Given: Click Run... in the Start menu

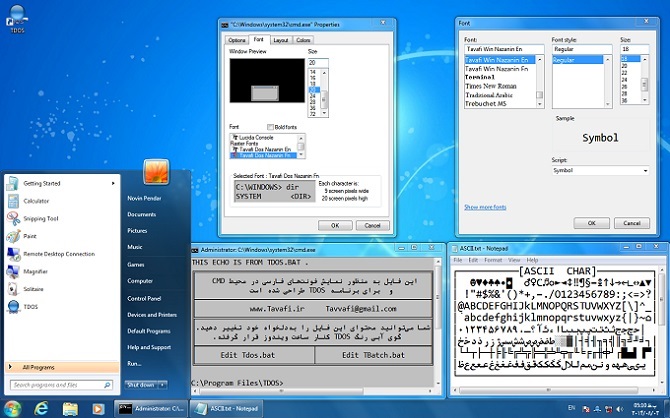Looking at the screenshot, I should [x=134, y=363].
